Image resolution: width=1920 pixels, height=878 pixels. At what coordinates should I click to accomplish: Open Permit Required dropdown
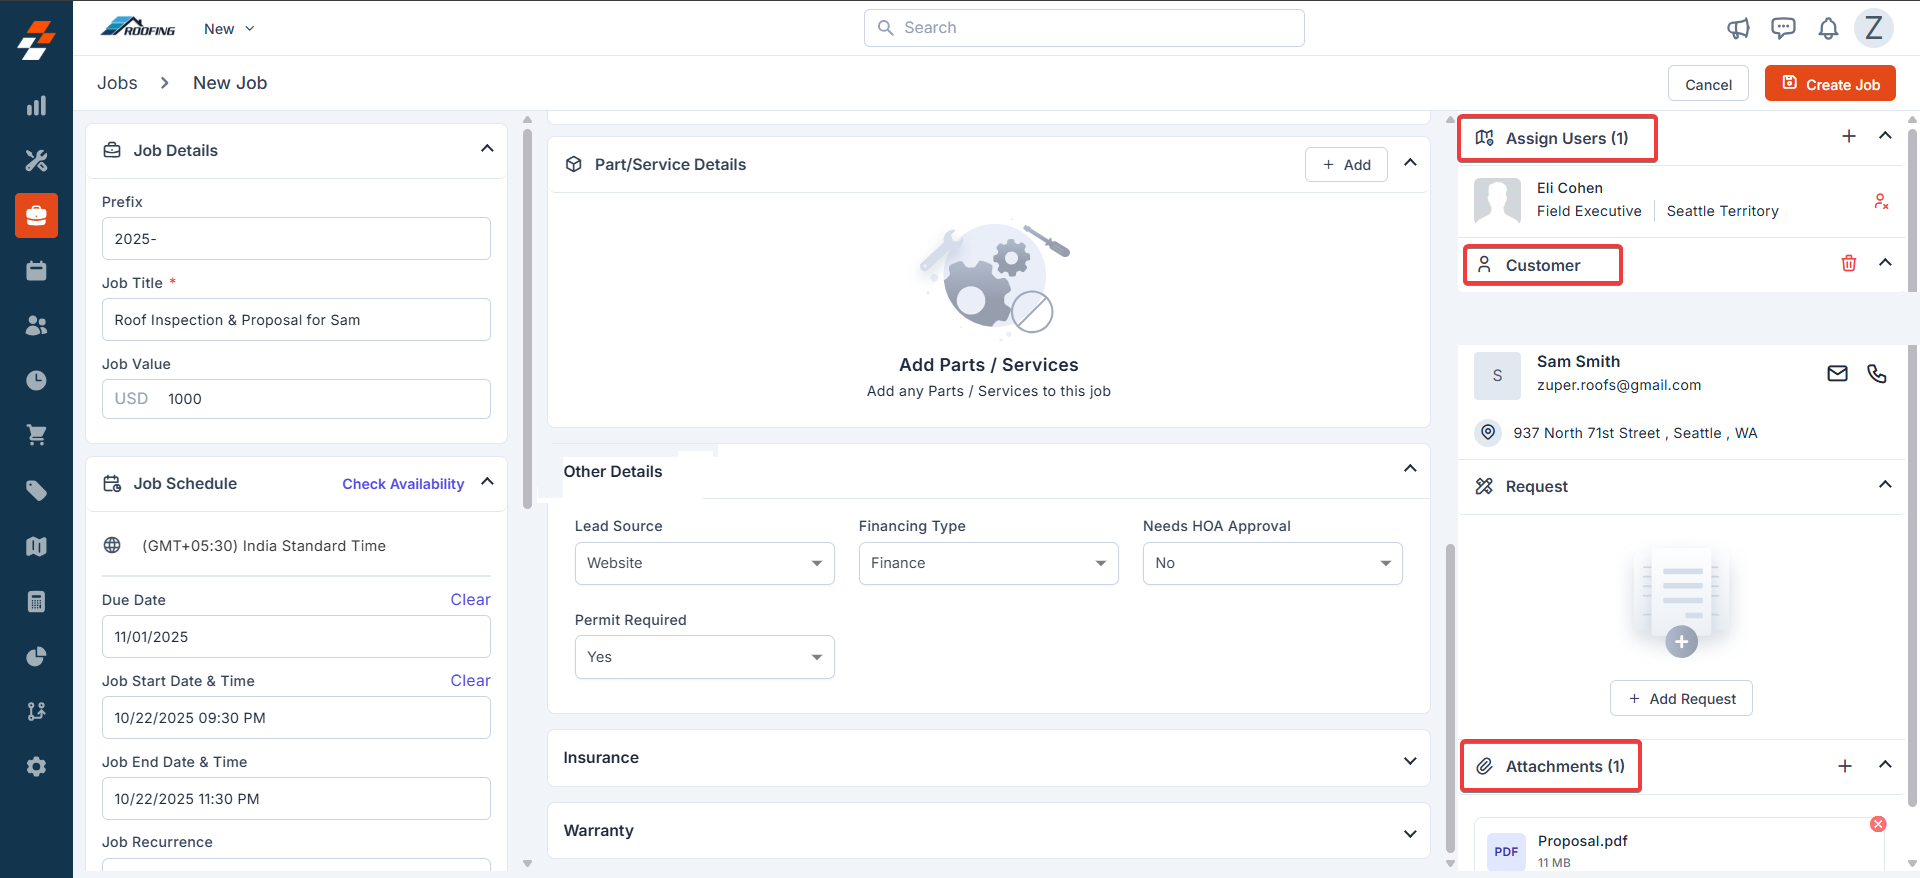704,657
